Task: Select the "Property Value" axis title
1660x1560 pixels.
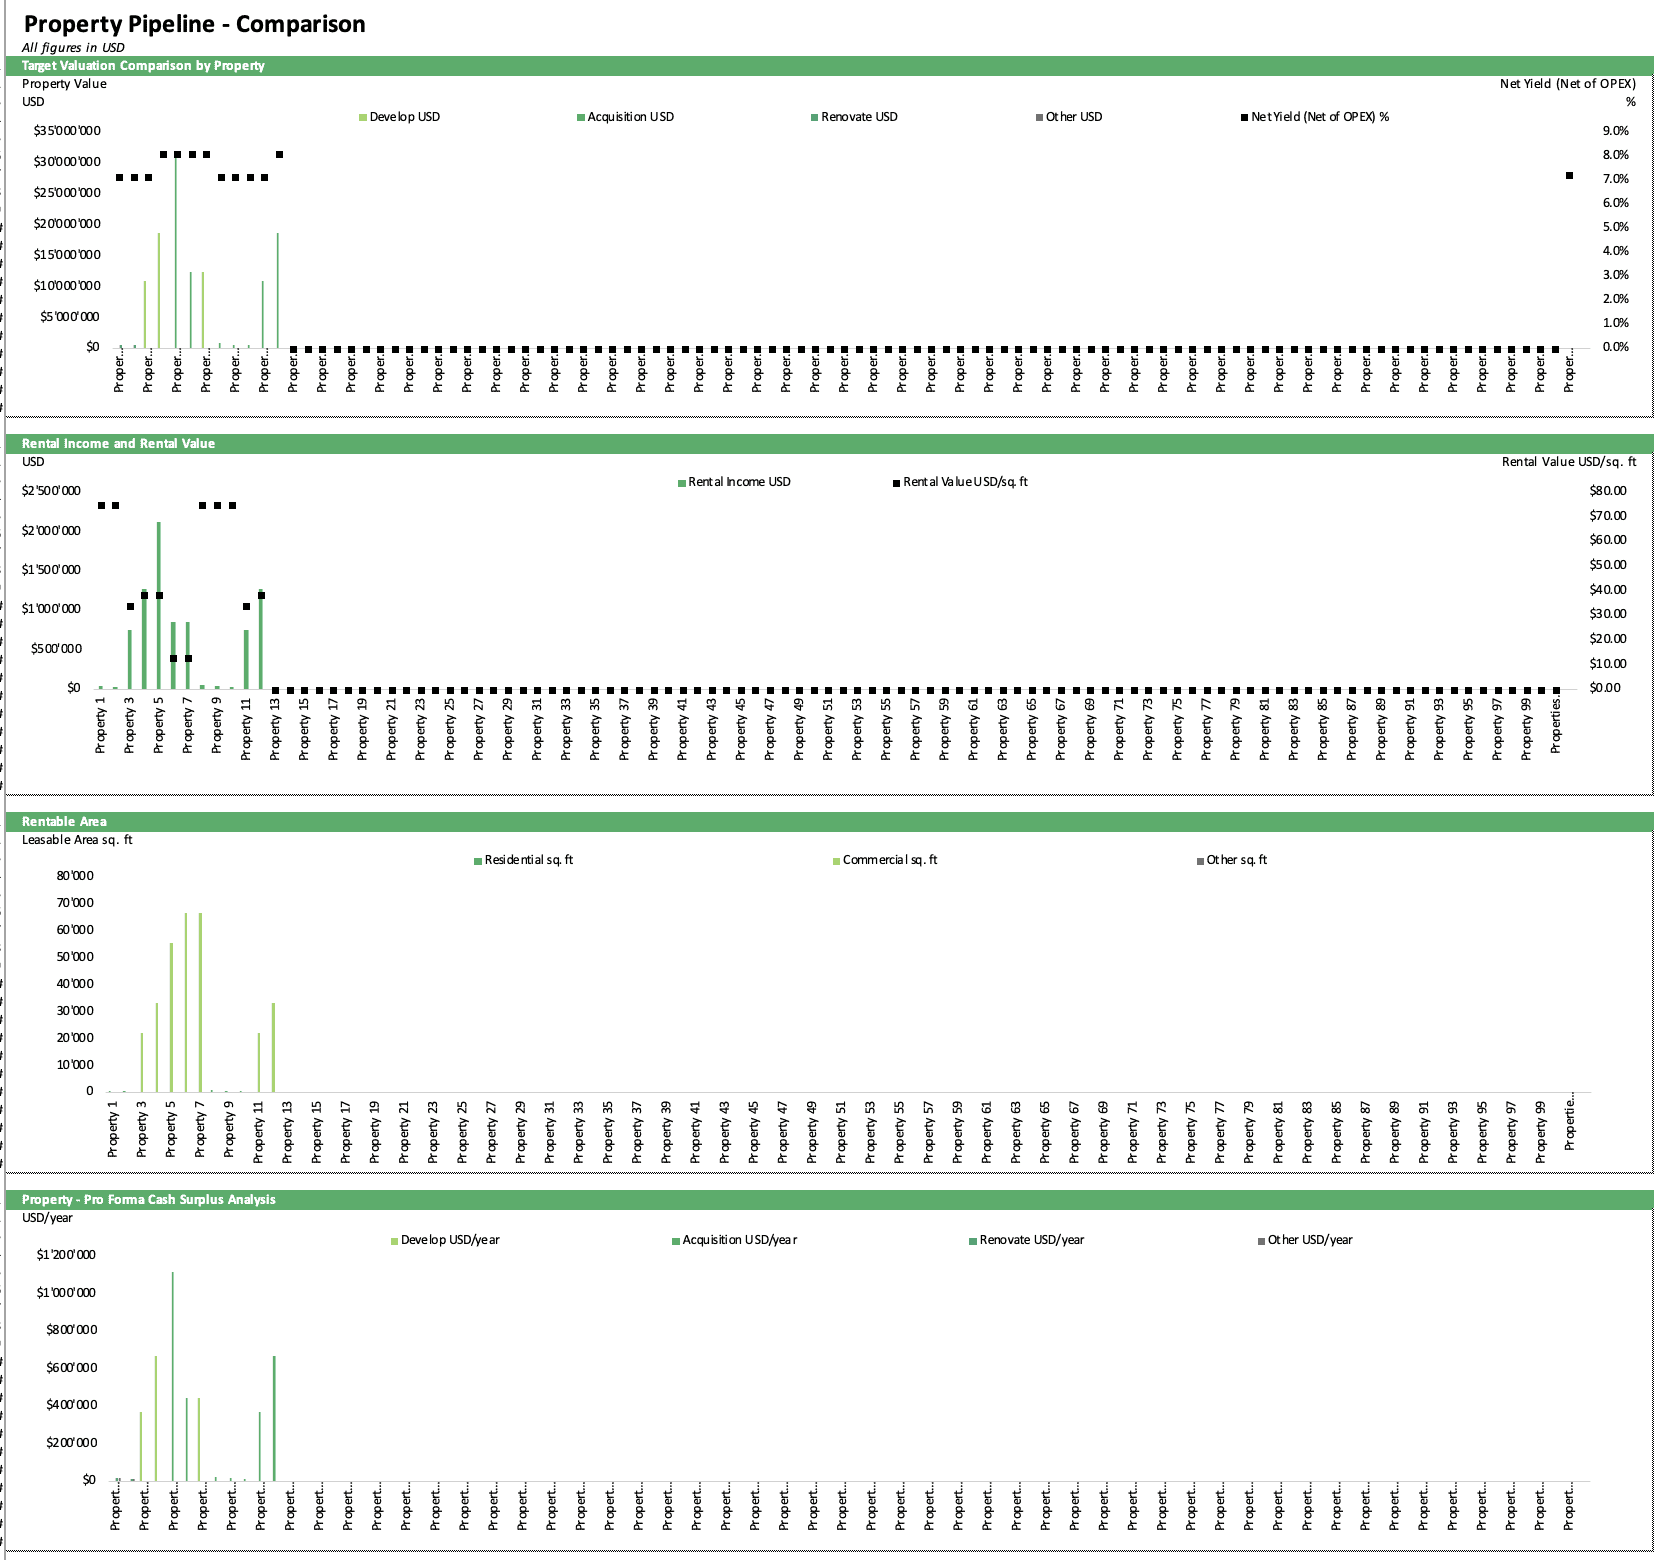Action: [64, 84]
